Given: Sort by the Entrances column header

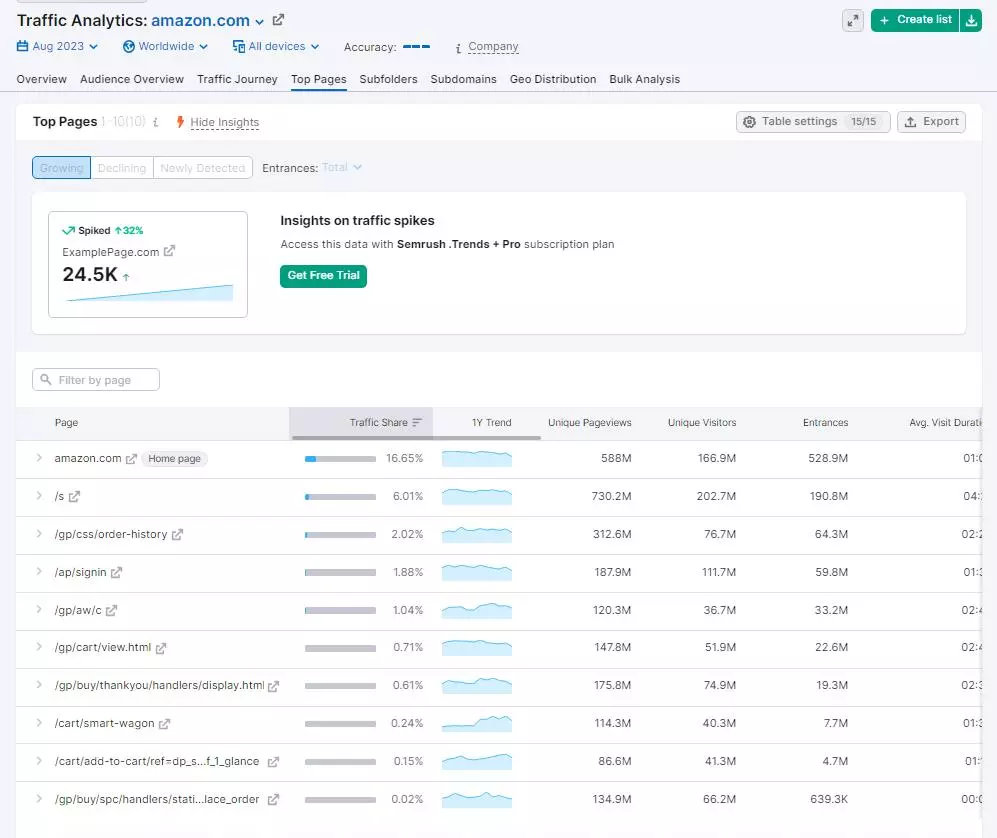Looking at the screenshot, I should point(825,422).
